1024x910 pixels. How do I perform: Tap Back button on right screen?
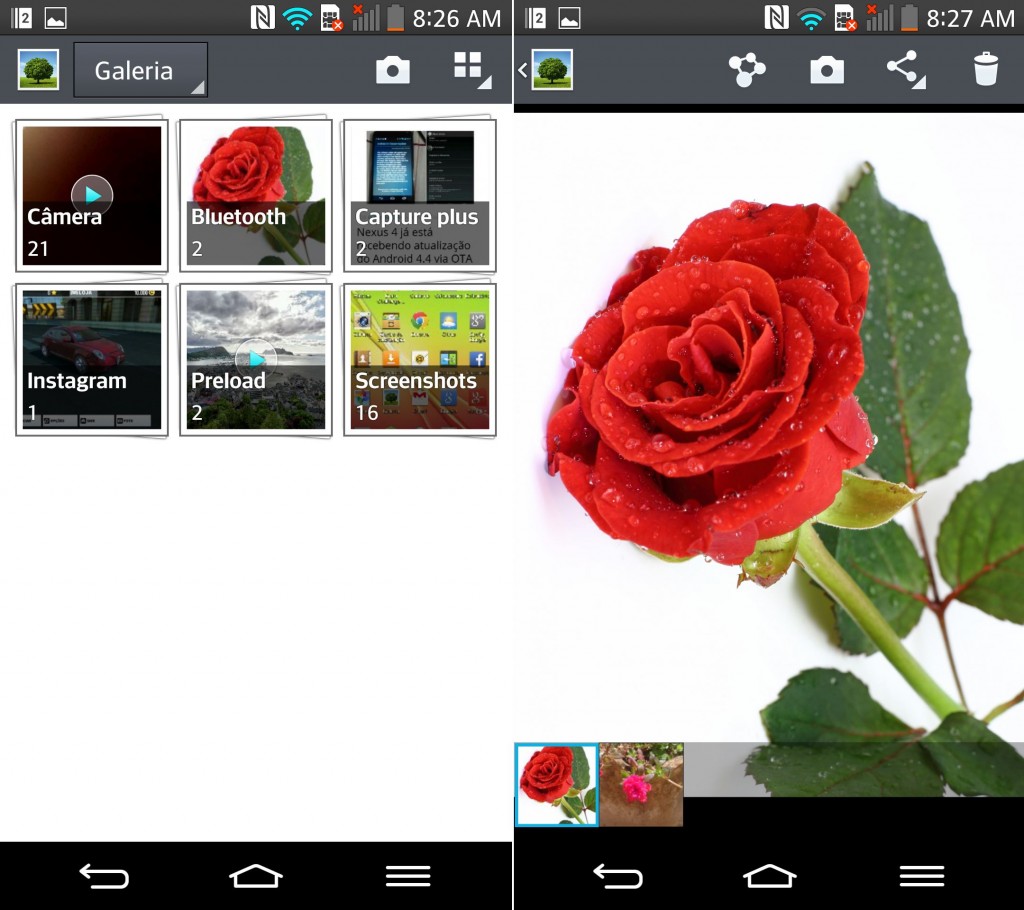coord(618,875)
